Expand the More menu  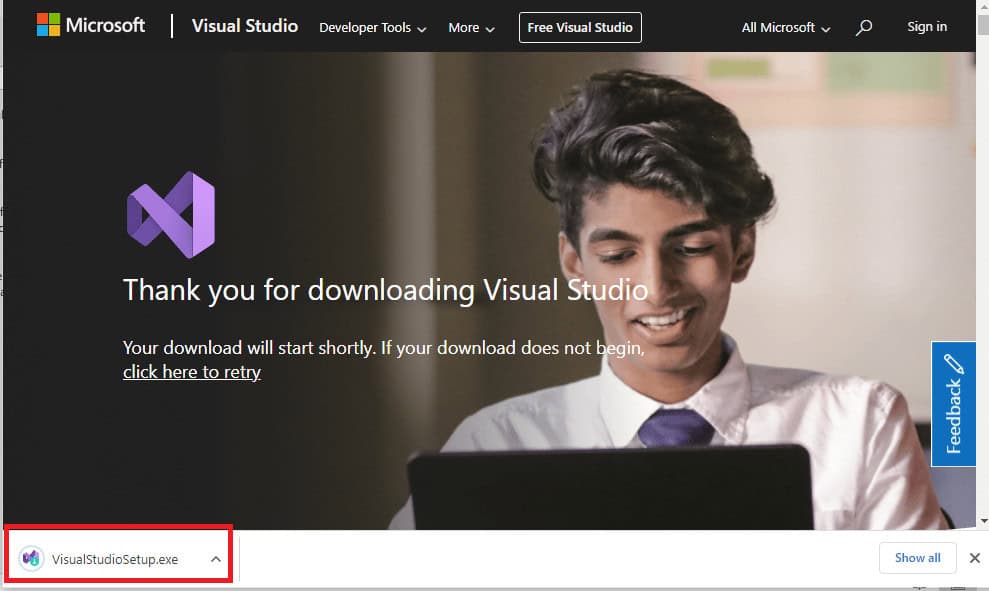[x=471, y=28]
